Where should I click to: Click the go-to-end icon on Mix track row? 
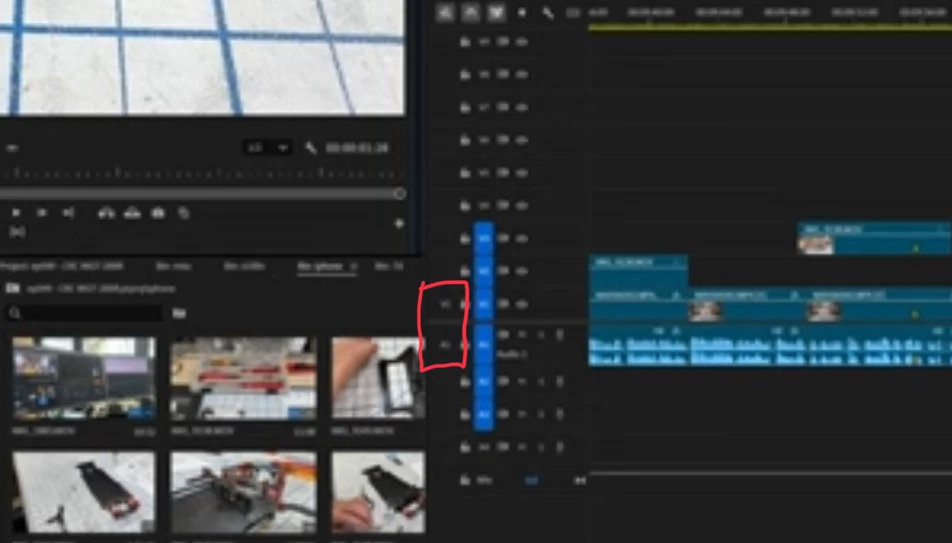[x=580, y=480]
